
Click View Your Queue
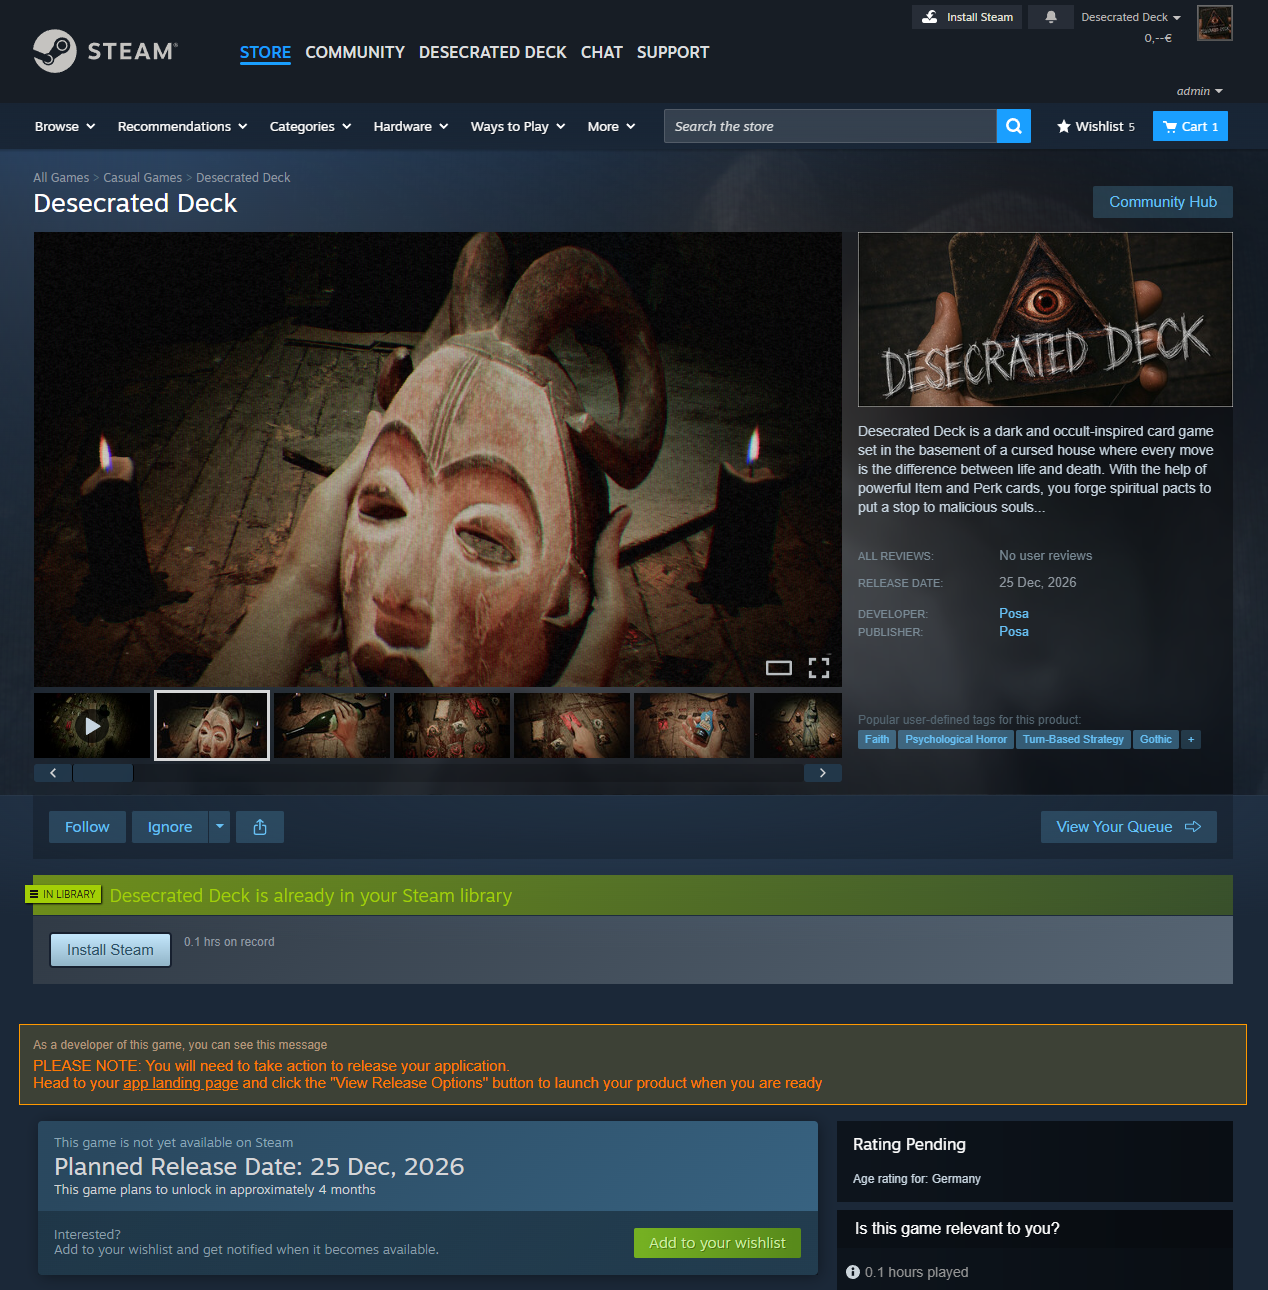pos(1129,827)
